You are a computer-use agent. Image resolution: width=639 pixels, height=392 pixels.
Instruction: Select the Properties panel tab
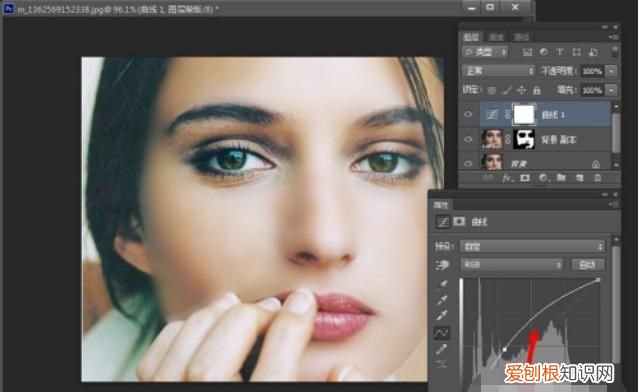coord(441,205)
